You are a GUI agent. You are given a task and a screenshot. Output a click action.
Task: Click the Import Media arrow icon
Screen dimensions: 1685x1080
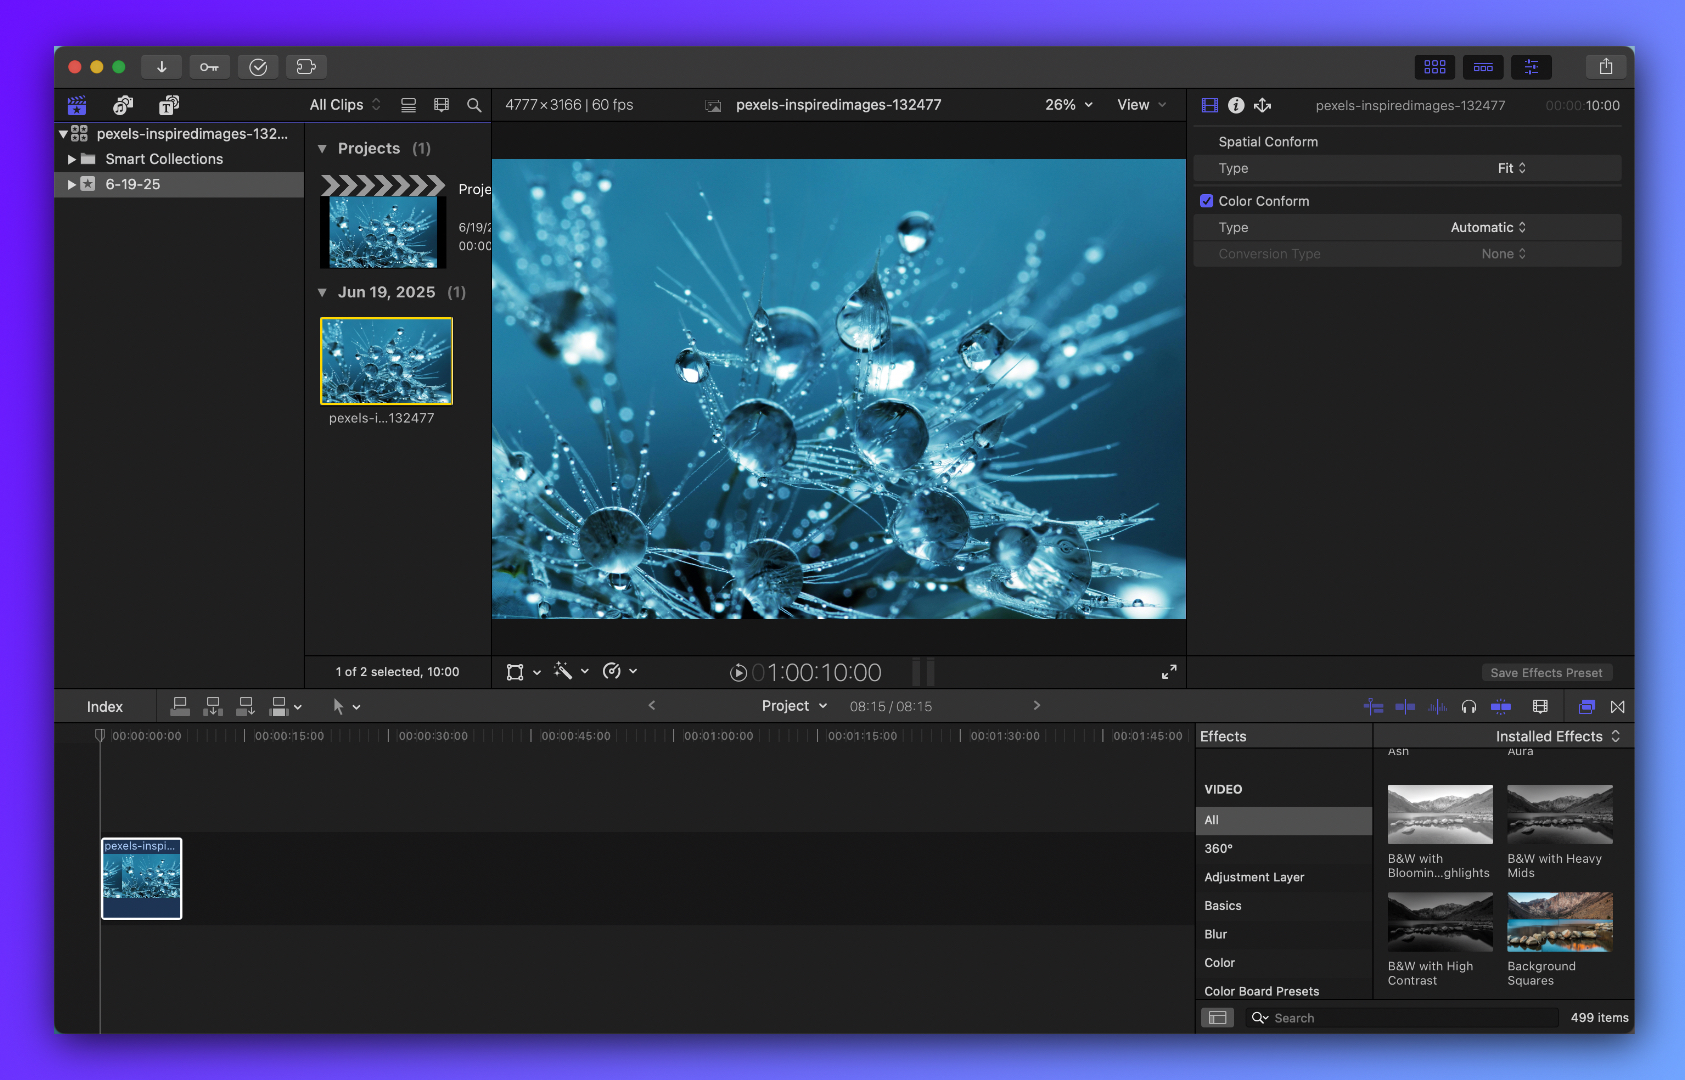[x=161, y=67]
